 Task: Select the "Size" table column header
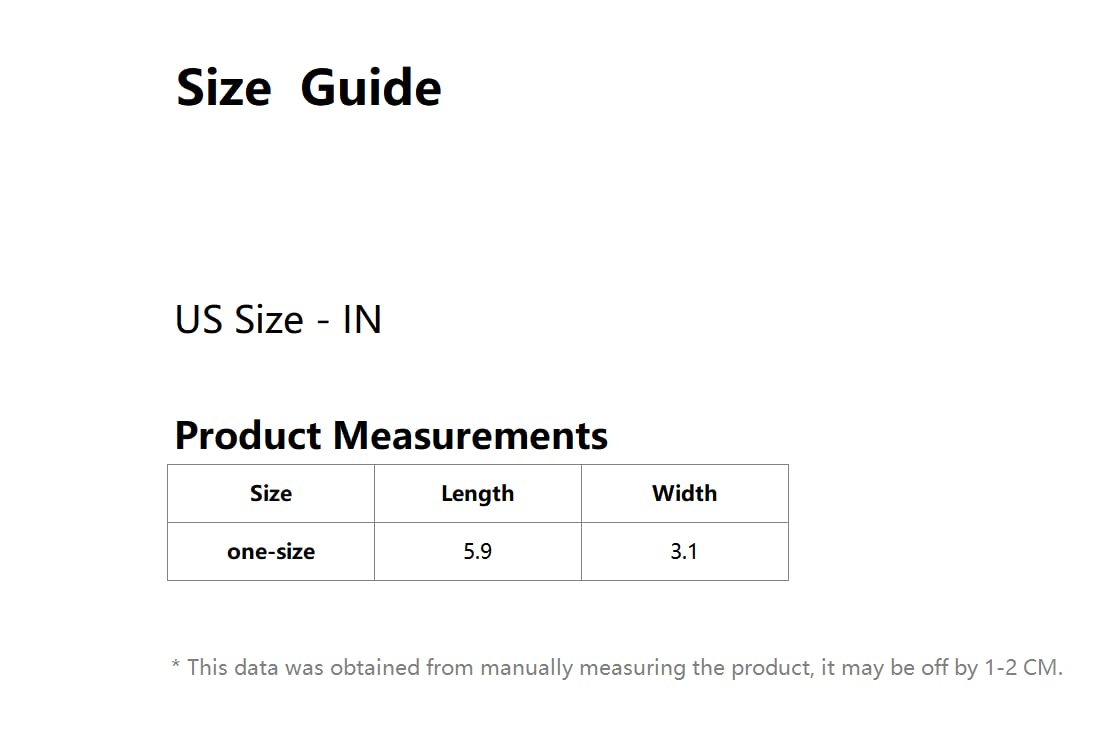click(271, 494)
